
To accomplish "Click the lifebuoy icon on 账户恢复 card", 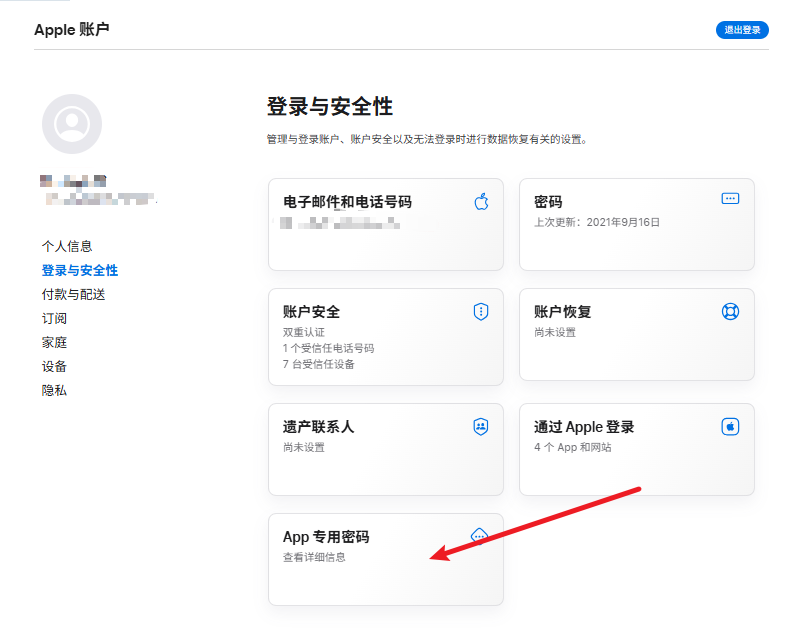I will pos(730,312).
